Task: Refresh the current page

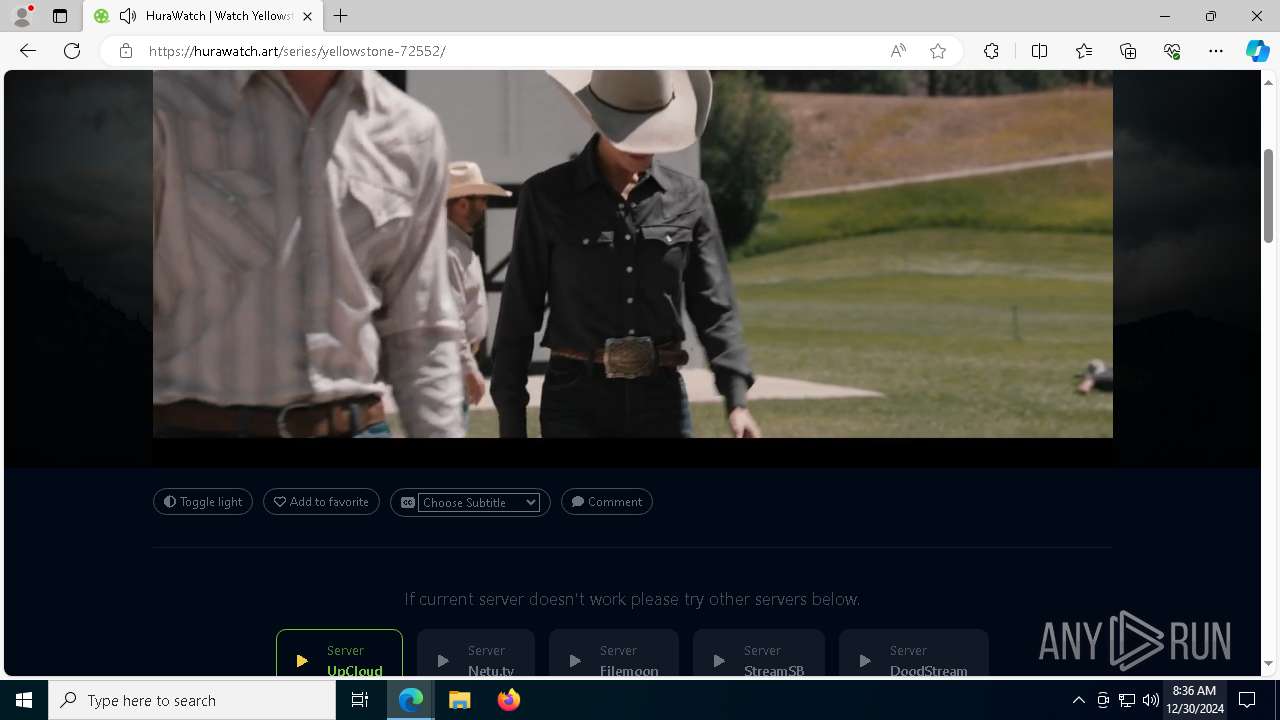Action: tap(72, 51)
